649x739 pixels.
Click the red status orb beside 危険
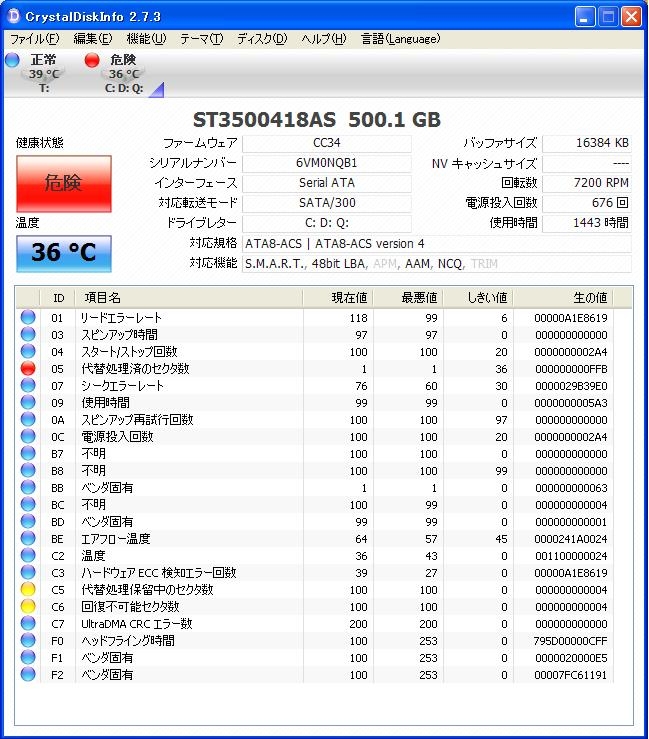click(92, 60)
